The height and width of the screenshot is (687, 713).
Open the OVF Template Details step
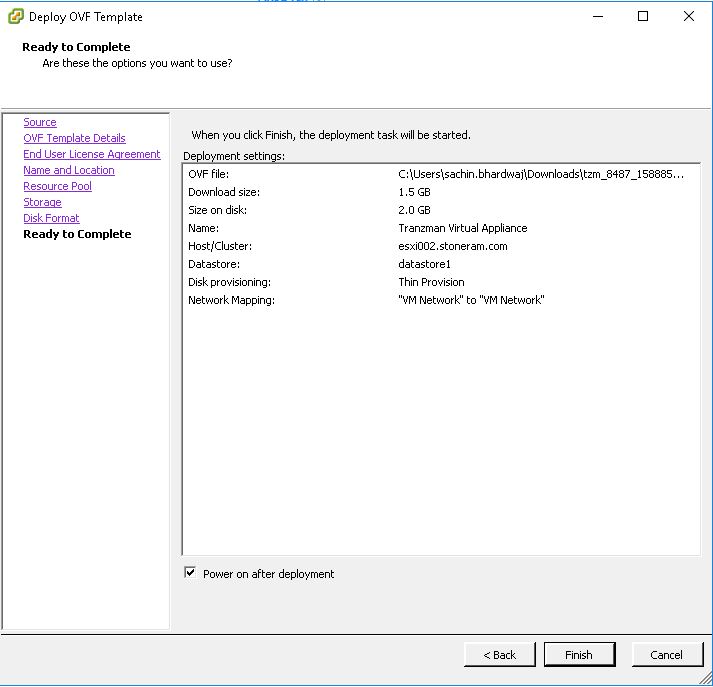[x=74, y=138]
